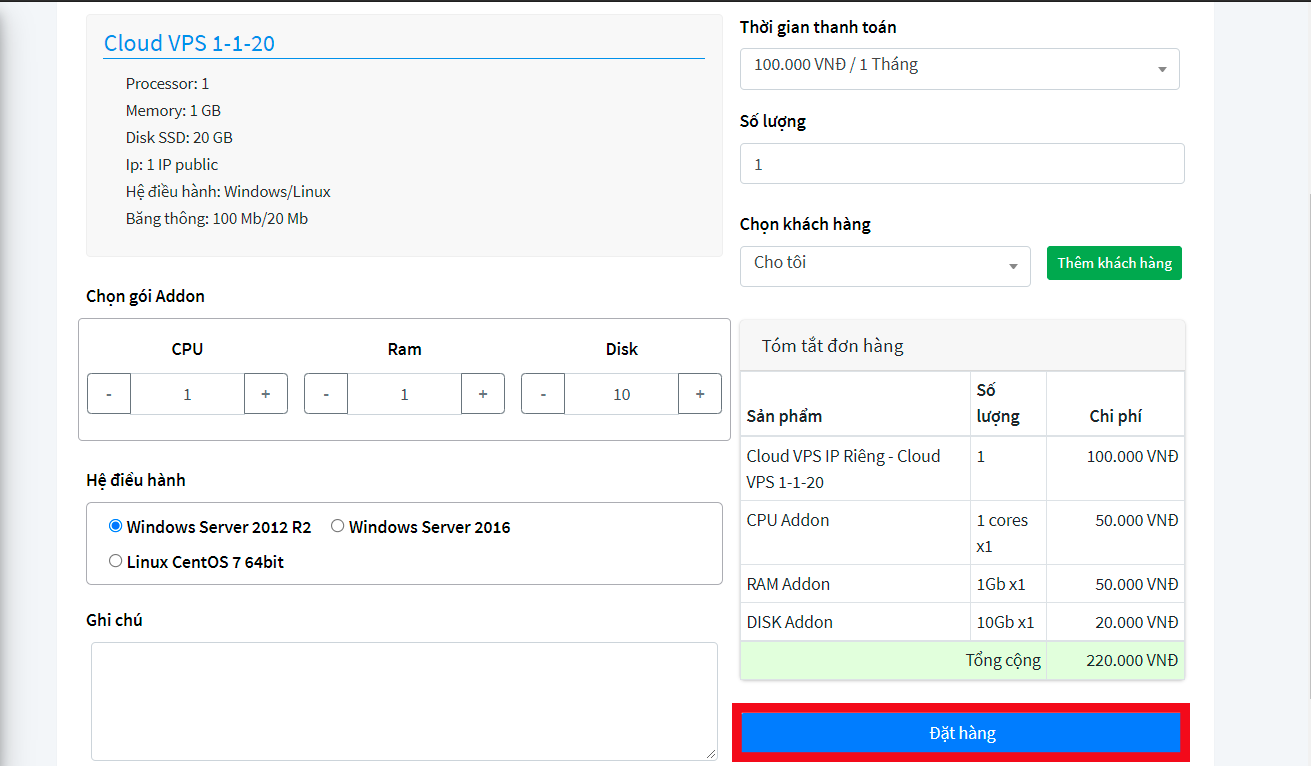Image resolution: width=1311 pixels, height=766 pixels.
Task: Click inside the 'Ghi chú' notes textarea
Action: point(404,700)
